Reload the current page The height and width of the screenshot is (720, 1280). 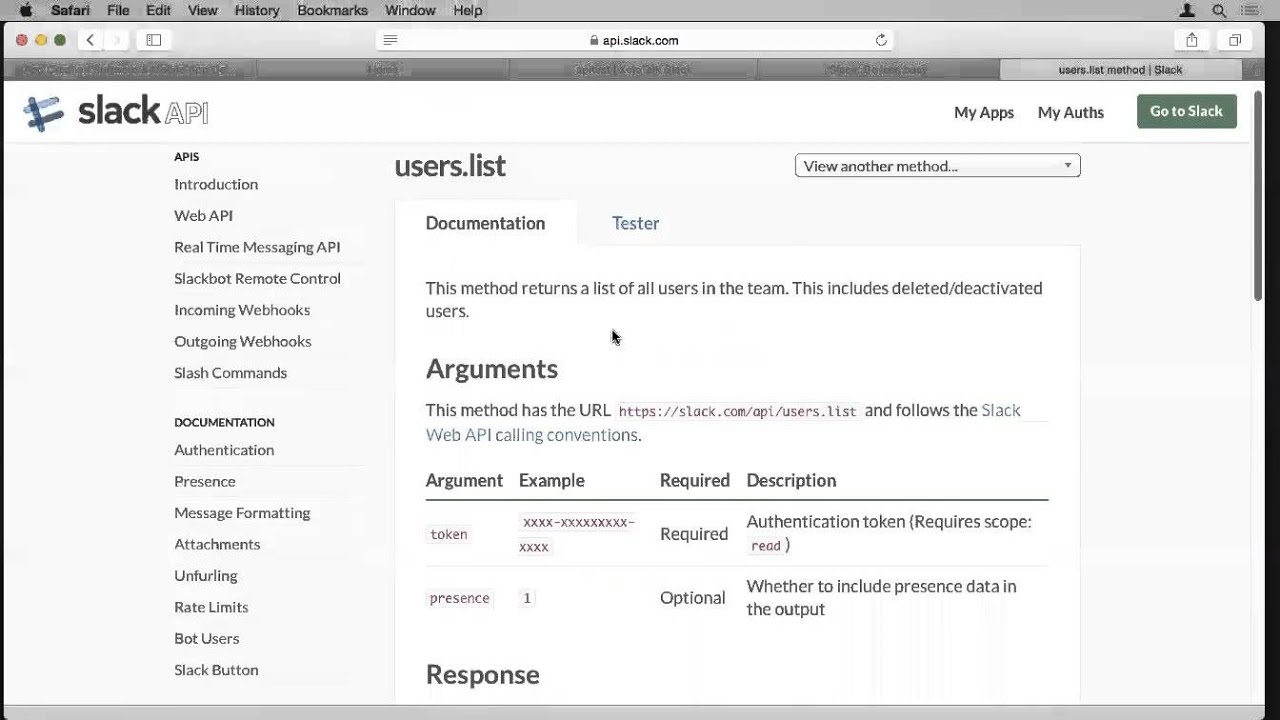pos(881,40)
